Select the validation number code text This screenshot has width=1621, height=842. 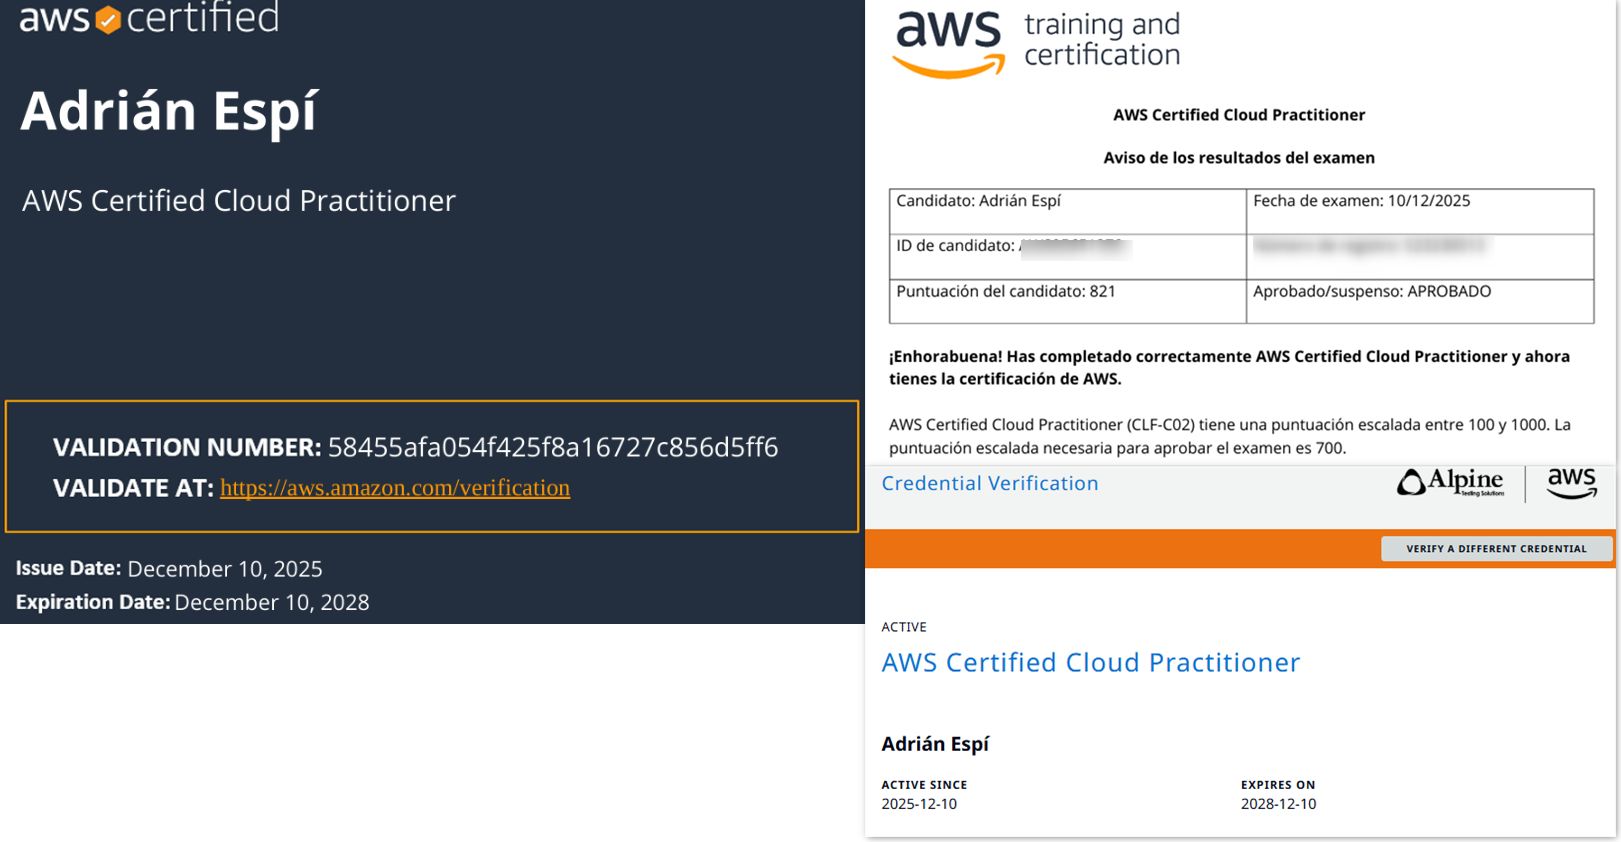click(552, 447)
